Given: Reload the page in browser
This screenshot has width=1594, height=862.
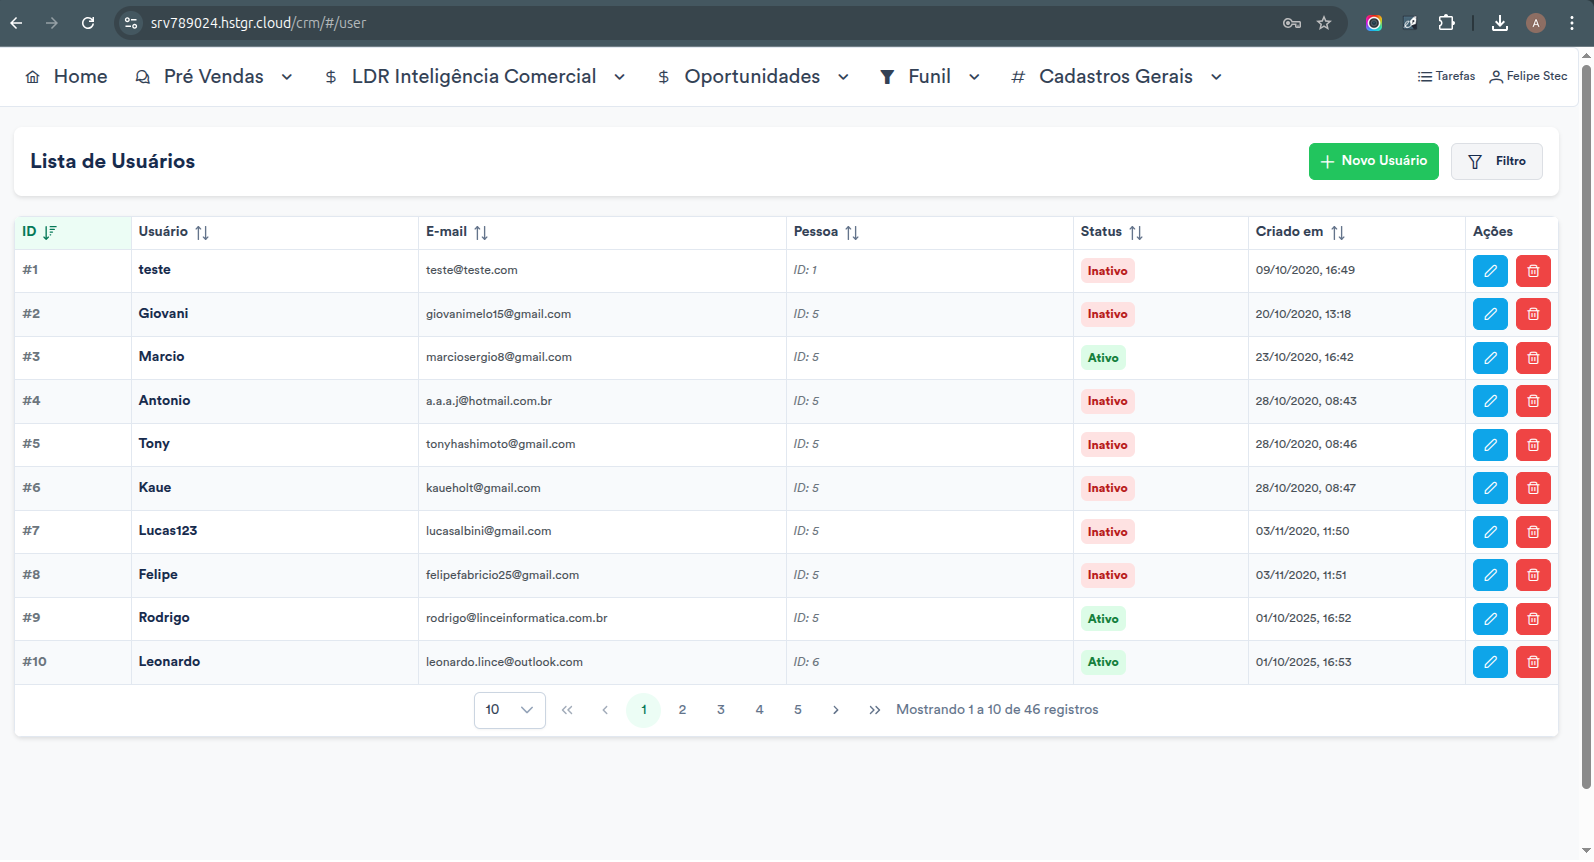Looking at the screenshot, I should pyautogui.click(x=88, y=23).
